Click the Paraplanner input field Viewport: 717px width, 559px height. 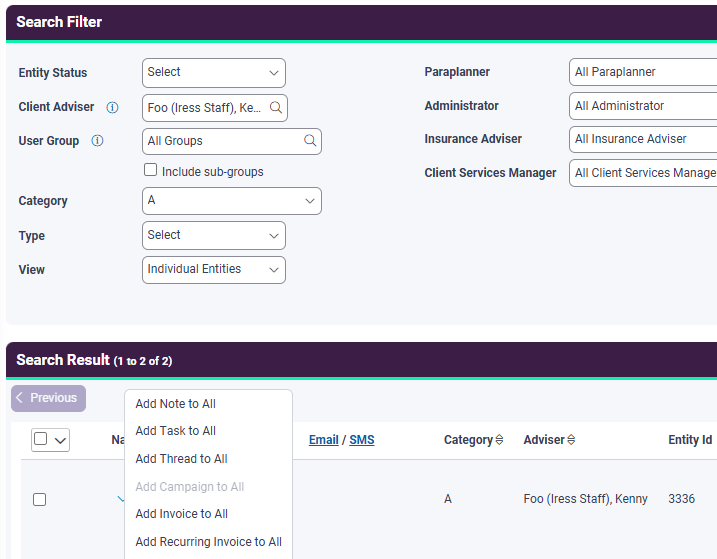coord(642,72)
